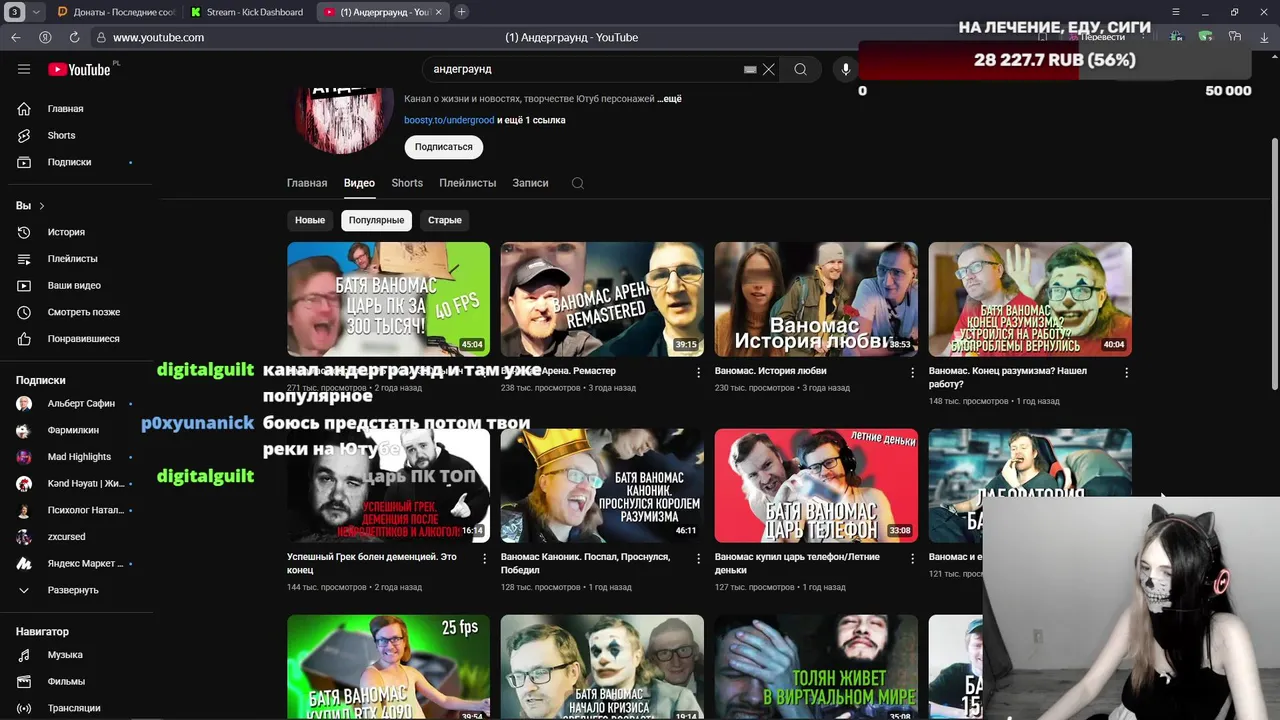Switch to the Донаты browser tab
This screenshot has height=720, width=1280.
116,12
